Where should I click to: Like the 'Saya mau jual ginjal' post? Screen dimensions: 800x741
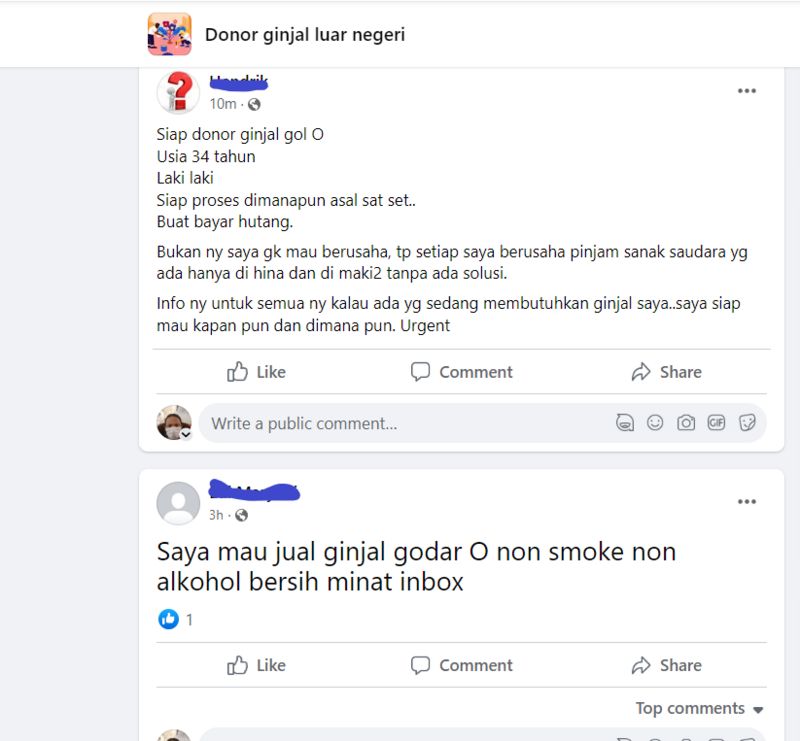[x=256, y=665]
